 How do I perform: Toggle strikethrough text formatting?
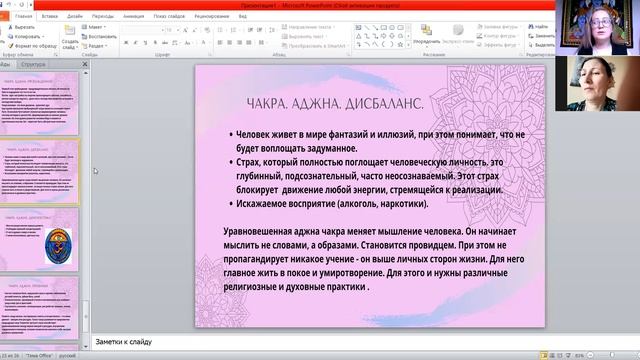pos(164,42)
